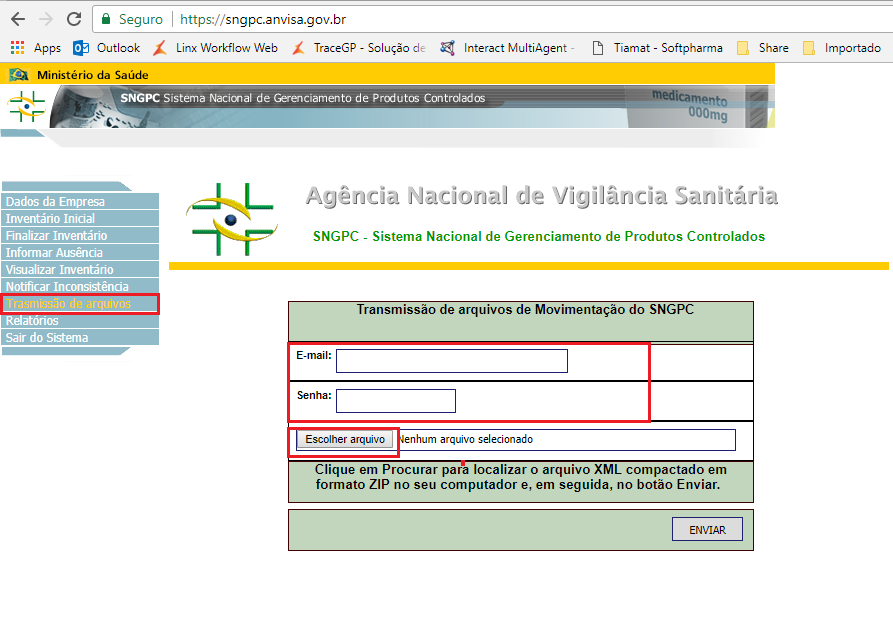Screen dimensions: 893x628
Task: Open Inventário Inicial menu item
Action: click(80, 219)
